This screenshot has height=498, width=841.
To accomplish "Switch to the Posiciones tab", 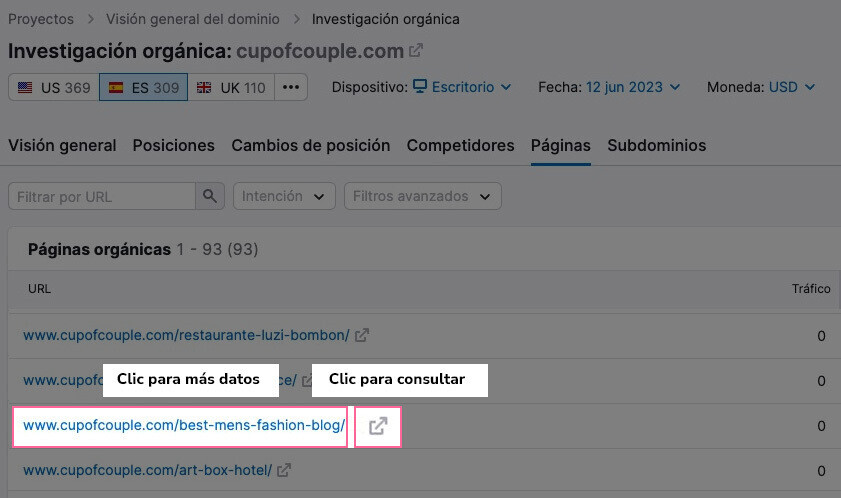I will coord(174,145).
